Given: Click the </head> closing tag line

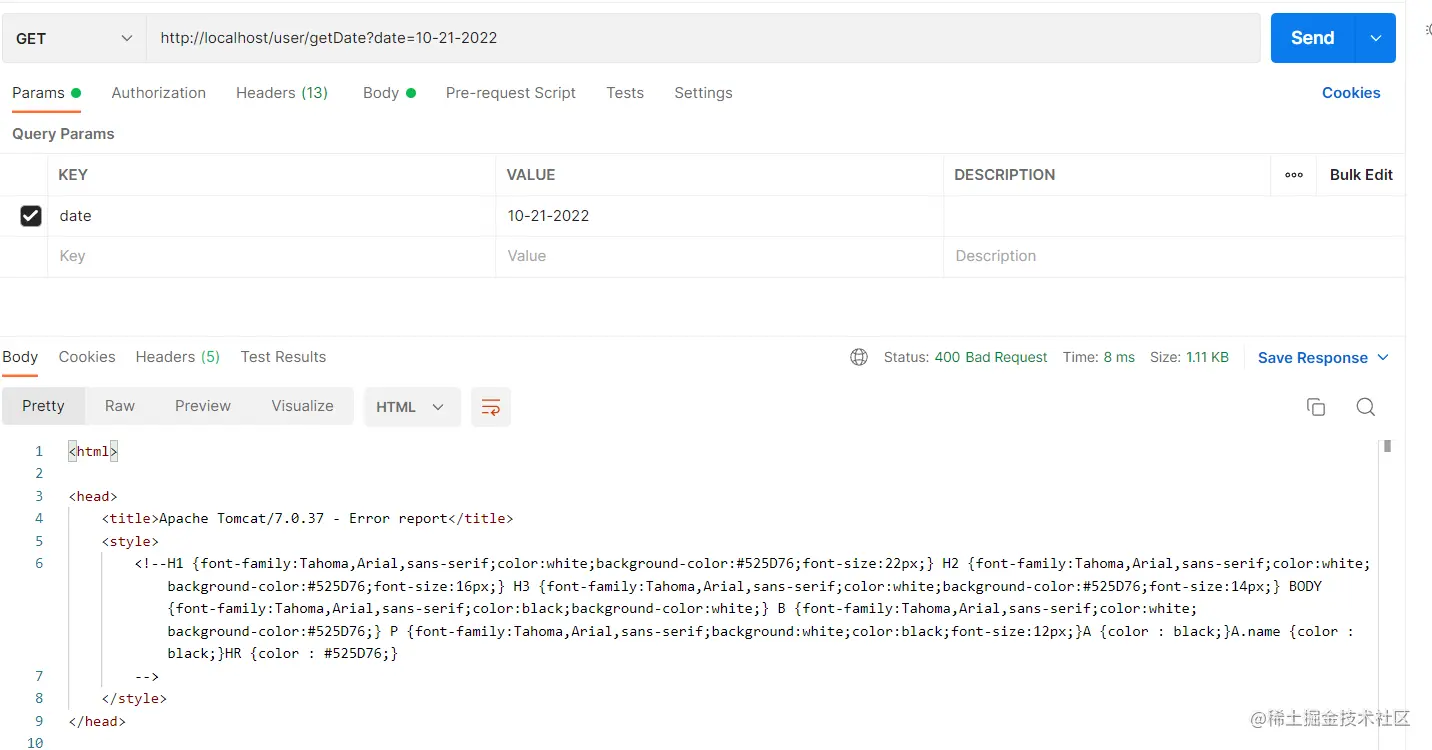Looking at the screenshot, I should click(98, 721).
